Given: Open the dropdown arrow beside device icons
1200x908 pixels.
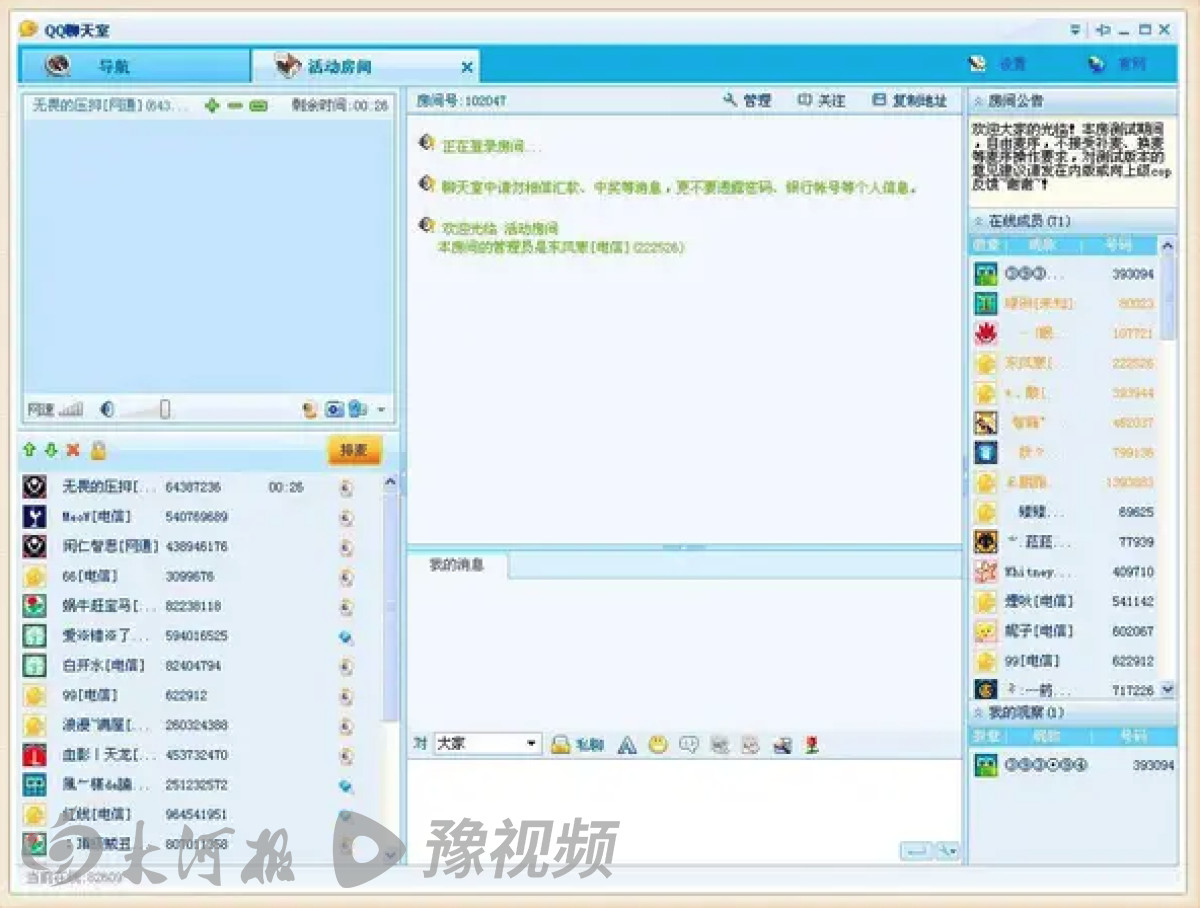Looking at the screenshot, I should coord(381,410).
